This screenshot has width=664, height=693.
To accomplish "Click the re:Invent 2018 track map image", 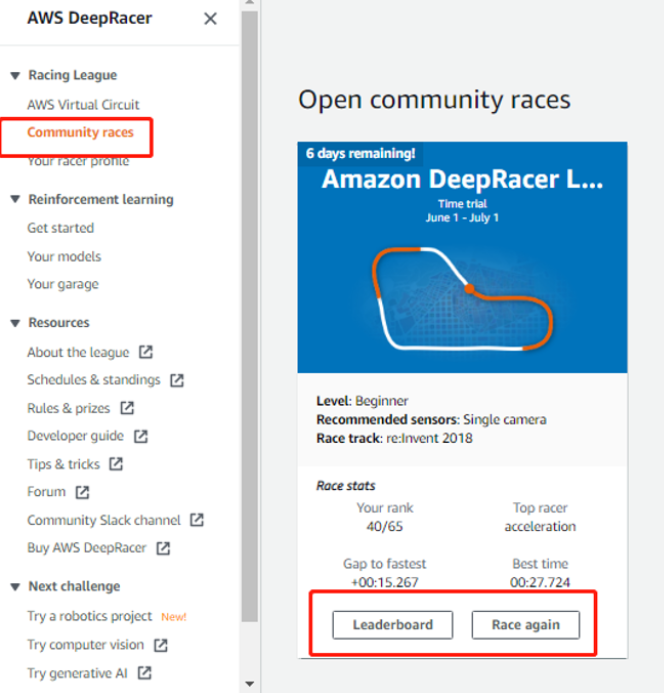I will point(462,299).
